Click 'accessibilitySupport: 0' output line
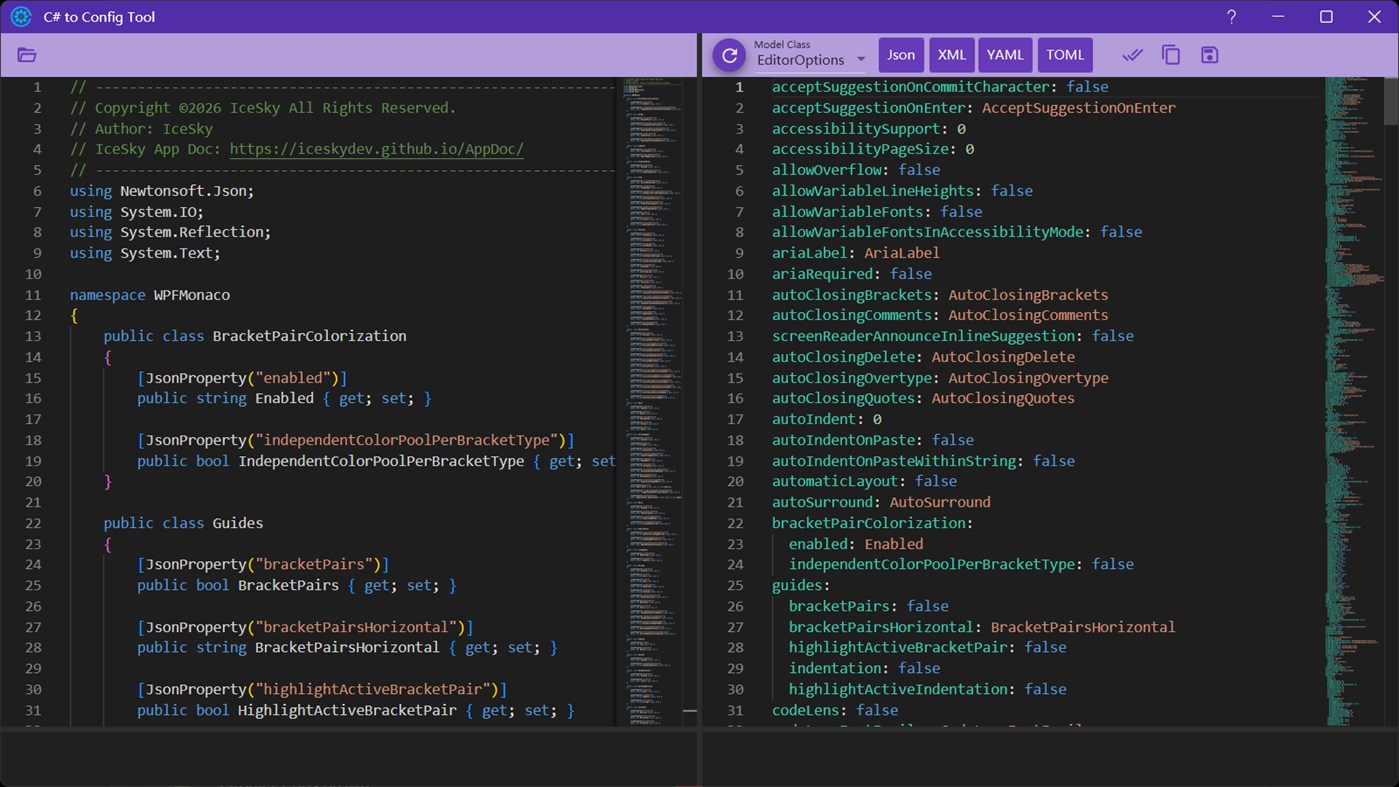 (869, 129)
